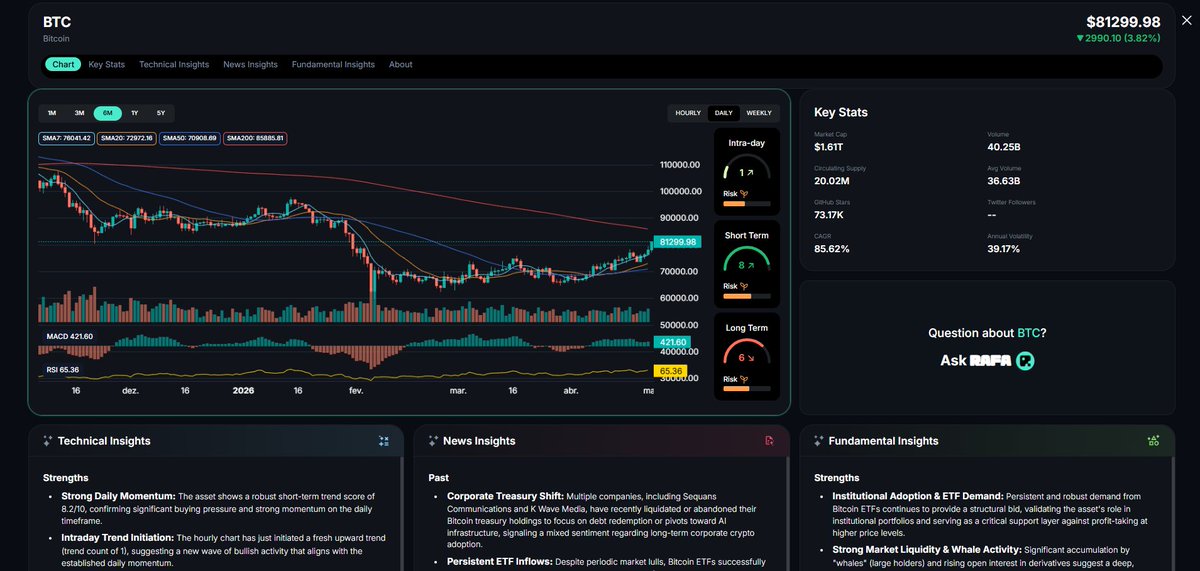Click the Ask RAFA button
The width and height of the screenshot is (1200, 571).
coord(987,360)
